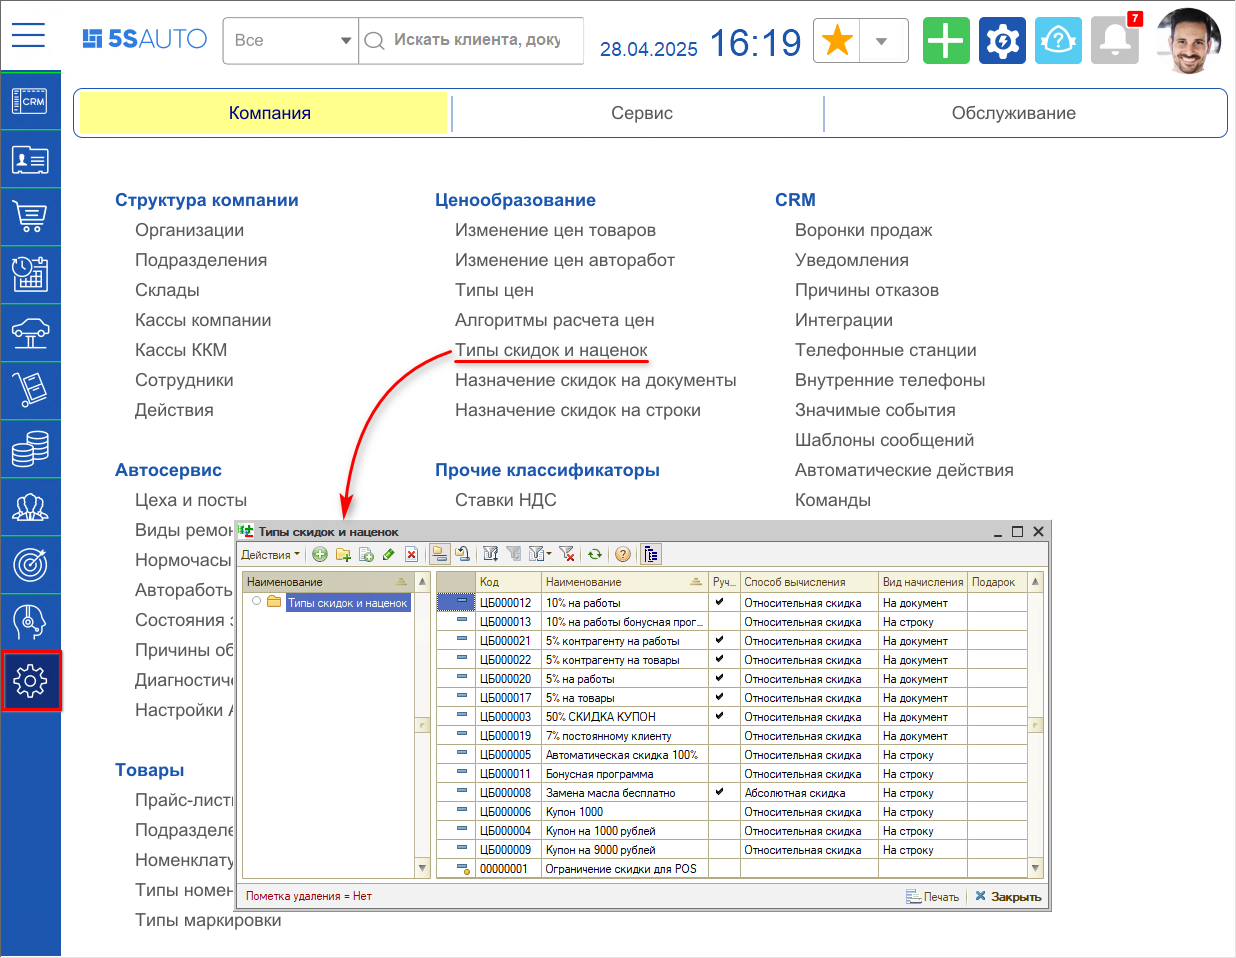Open the Действия dropdown menu
The image size is (1236, 958).
click(267, 553)
